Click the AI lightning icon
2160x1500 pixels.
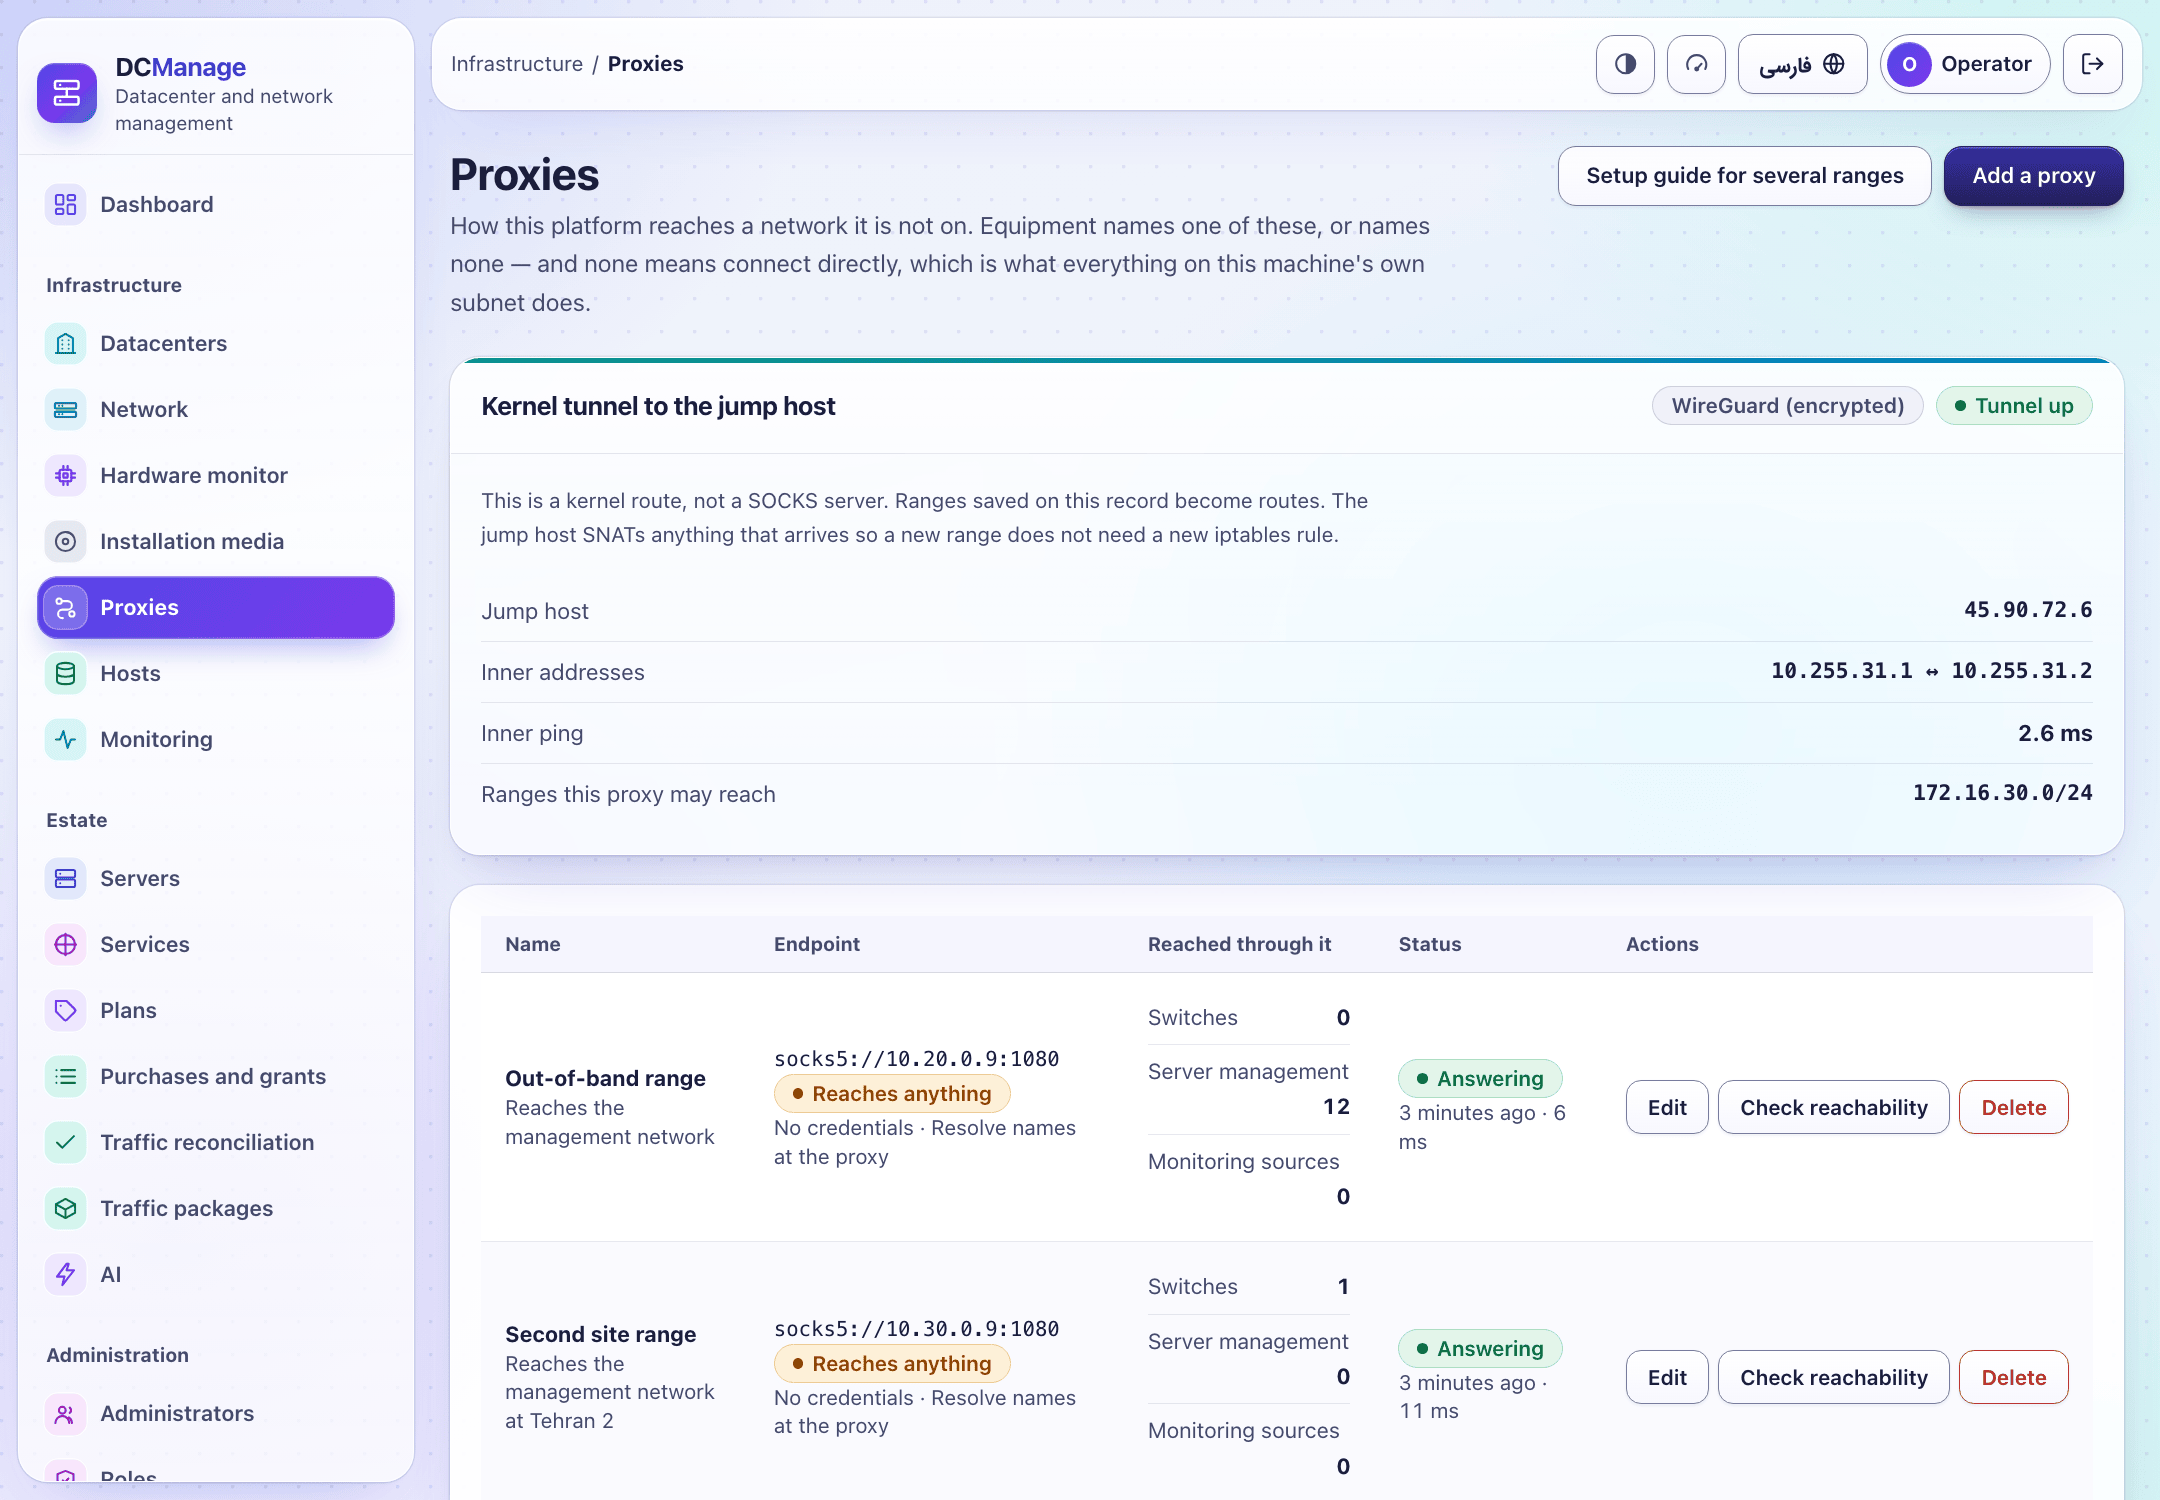65,1275
